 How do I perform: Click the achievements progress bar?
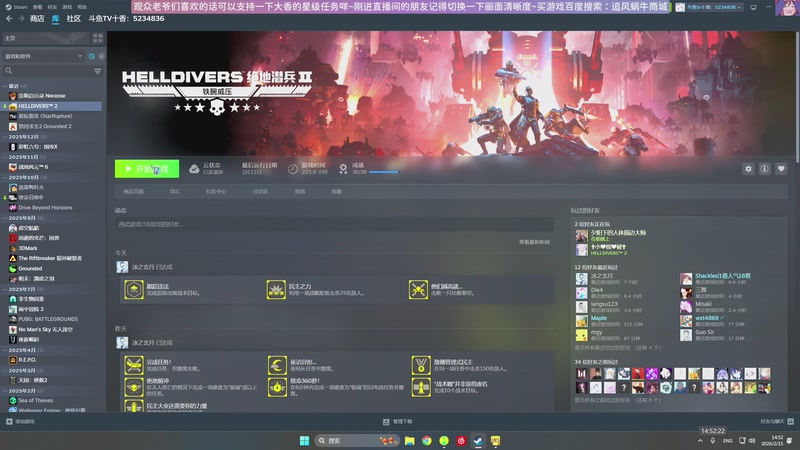384,172
